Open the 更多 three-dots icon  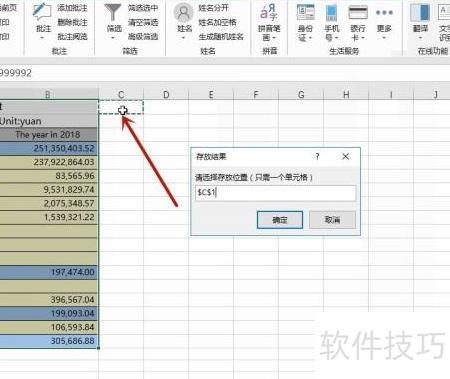(384, 13)
